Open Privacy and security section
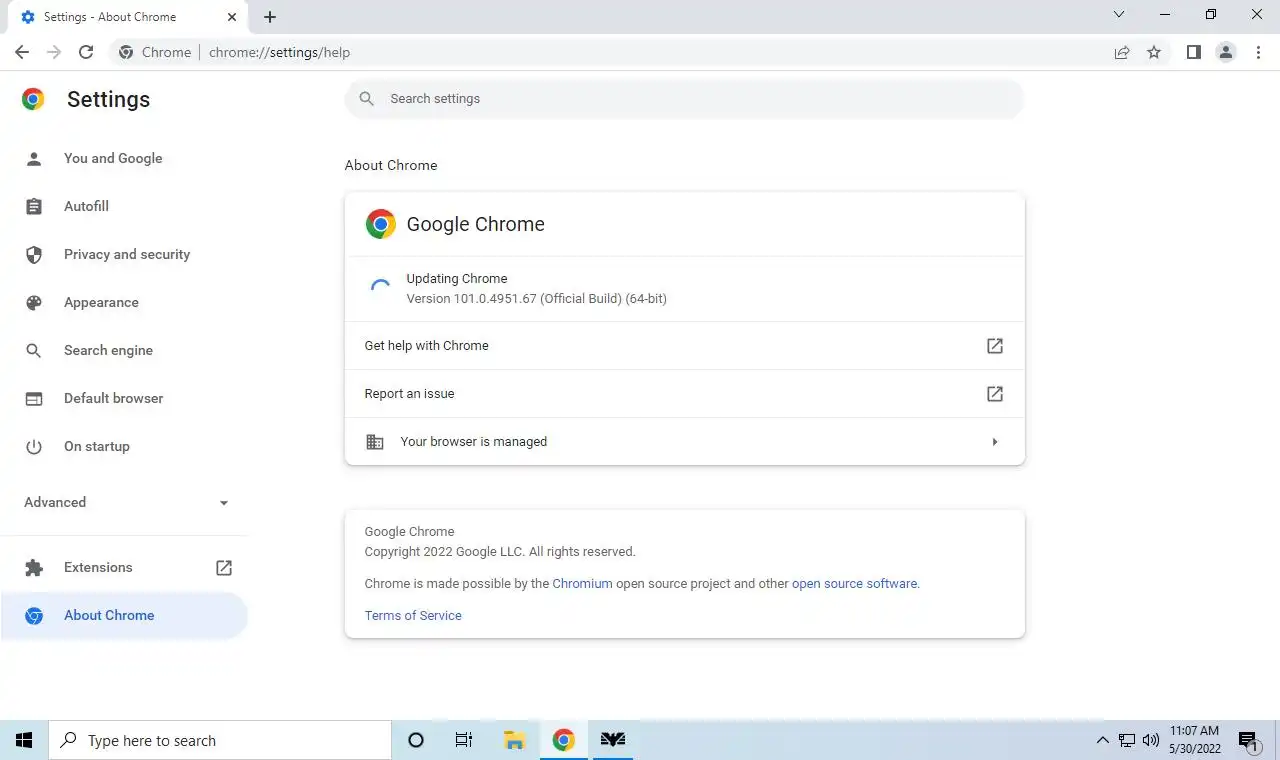This screenshot has height=760, width=1280. (125, 254)
